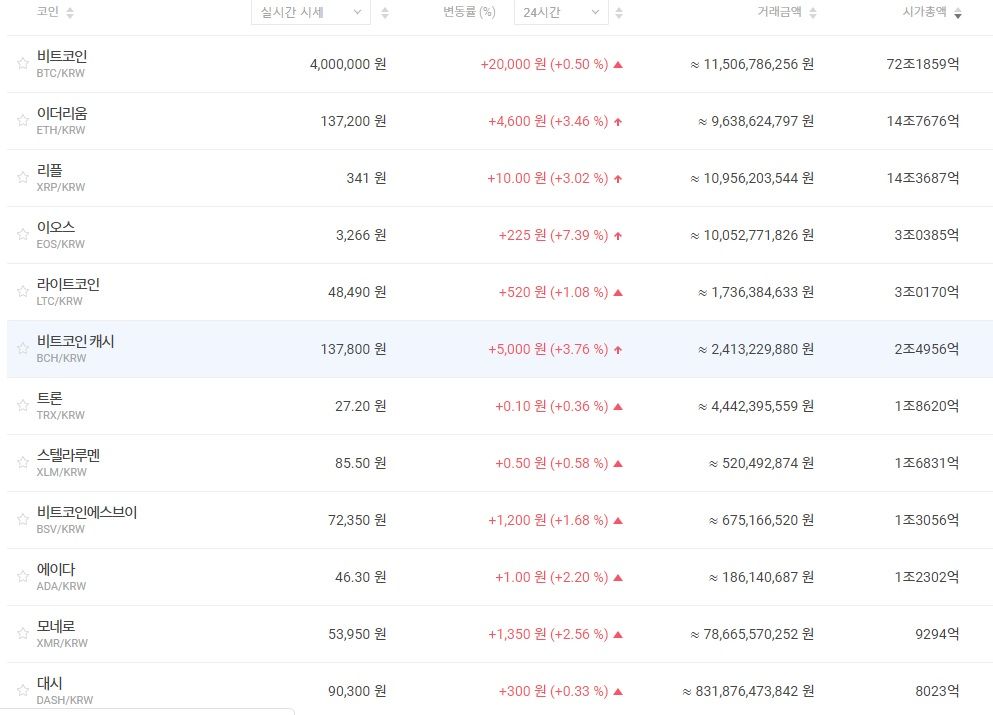The height and width of the screenshot is (715, 993).
Task: Sort by 시가총액 column arrow
Action: [958, 14]
